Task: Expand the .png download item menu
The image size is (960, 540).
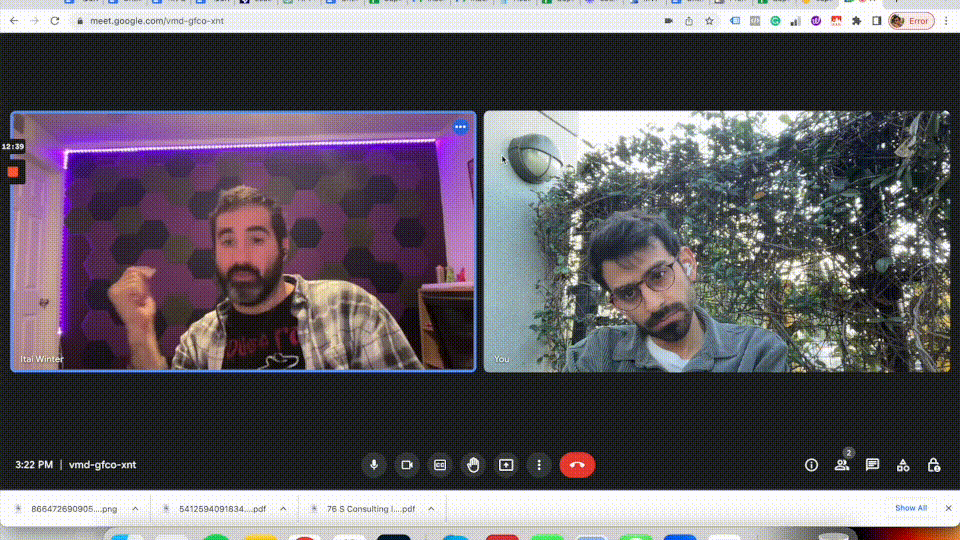Action: tap(135, 509)
